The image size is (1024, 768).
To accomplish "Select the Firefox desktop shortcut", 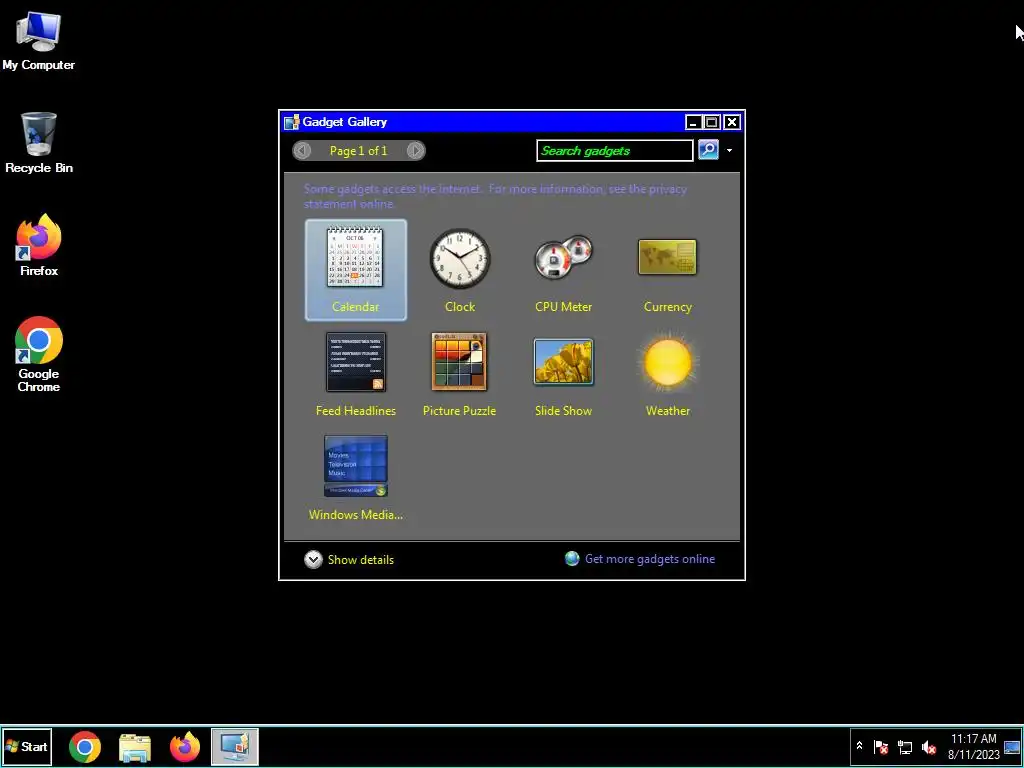I will click(x=39, y=246).
